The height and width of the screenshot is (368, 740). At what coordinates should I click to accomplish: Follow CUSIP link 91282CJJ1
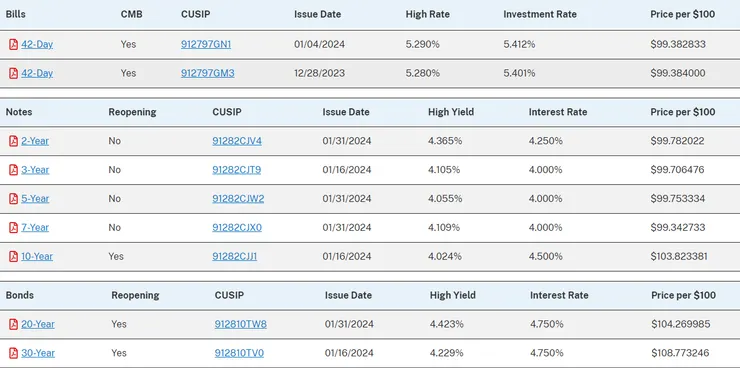(235, 256)
